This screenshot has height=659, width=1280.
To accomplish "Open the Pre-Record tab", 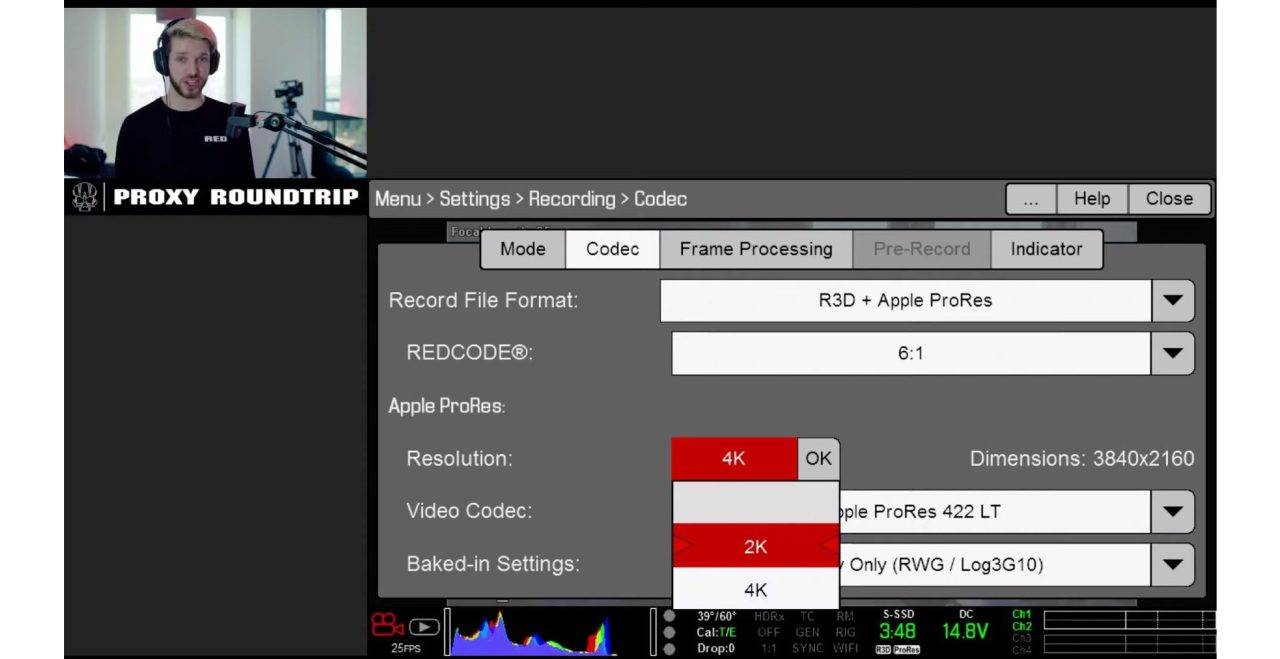I will (x=921, y=249).
